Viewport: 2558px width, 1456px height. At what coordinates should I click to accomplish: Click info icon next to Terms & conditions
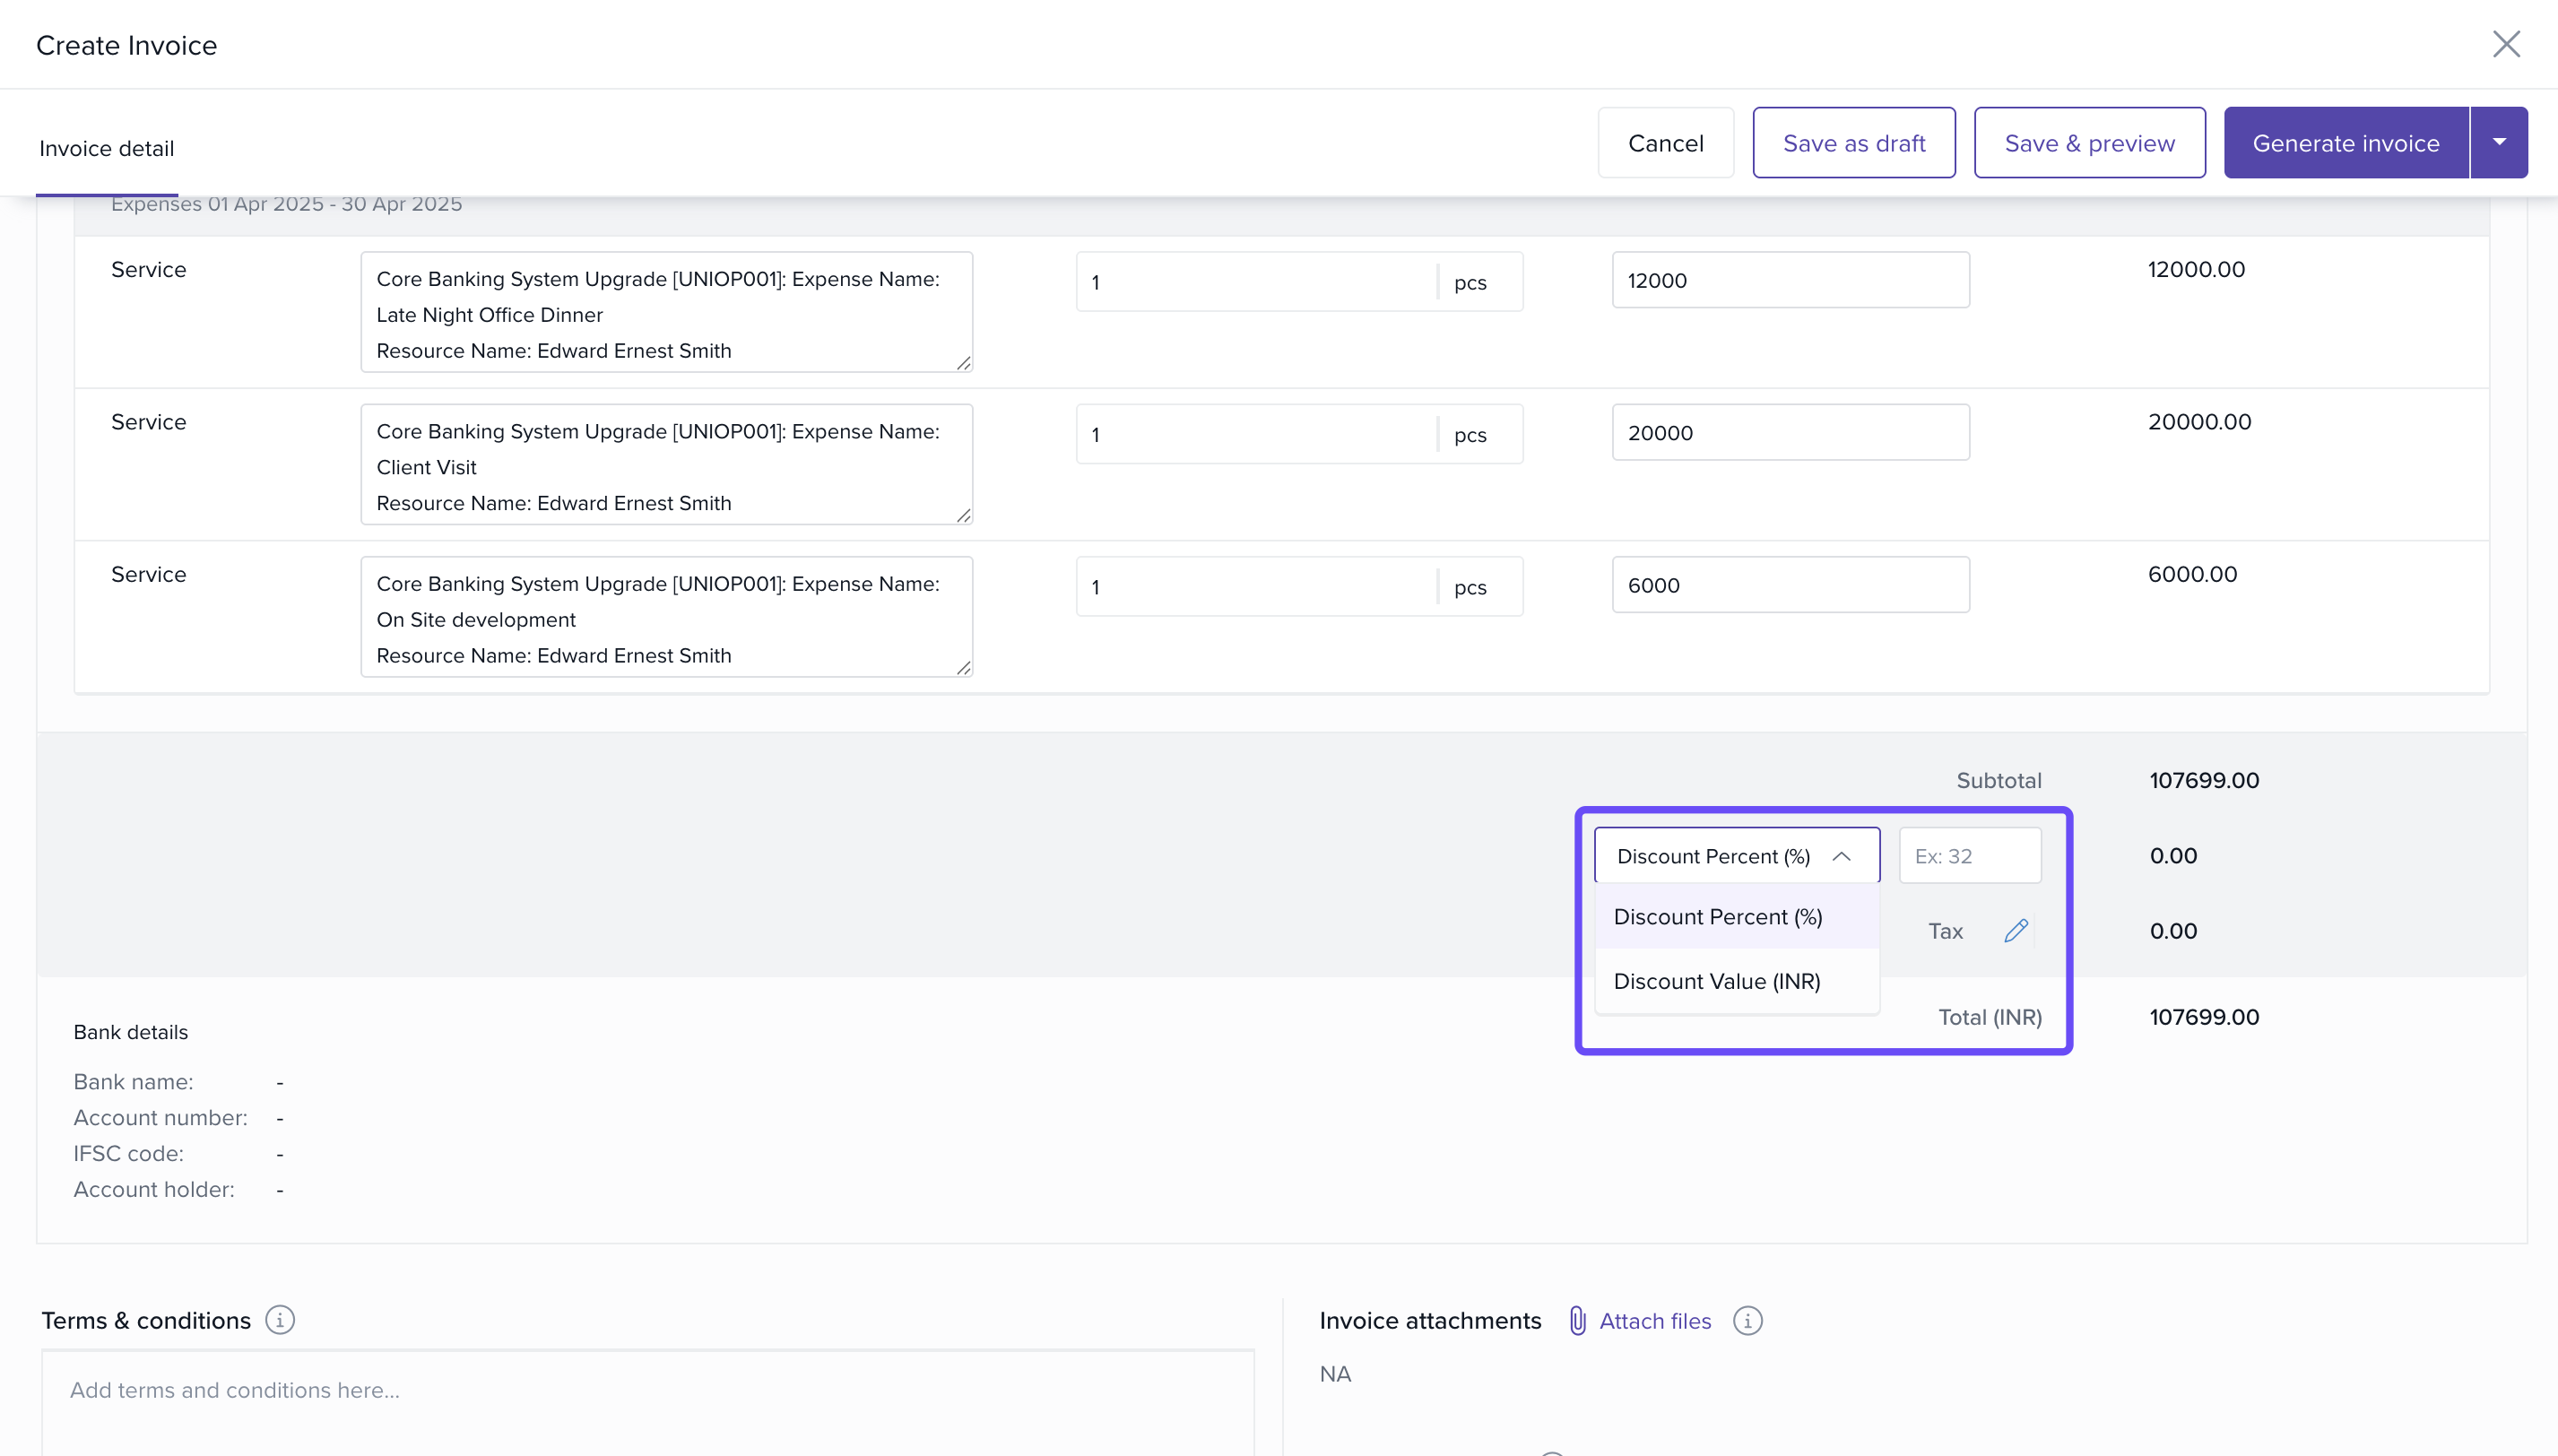click(x=280, y=1320)
